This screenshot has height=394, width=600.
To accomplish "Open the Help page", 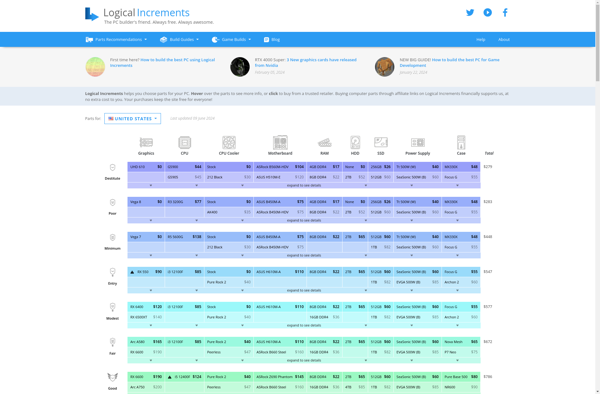I will point(481,39).
